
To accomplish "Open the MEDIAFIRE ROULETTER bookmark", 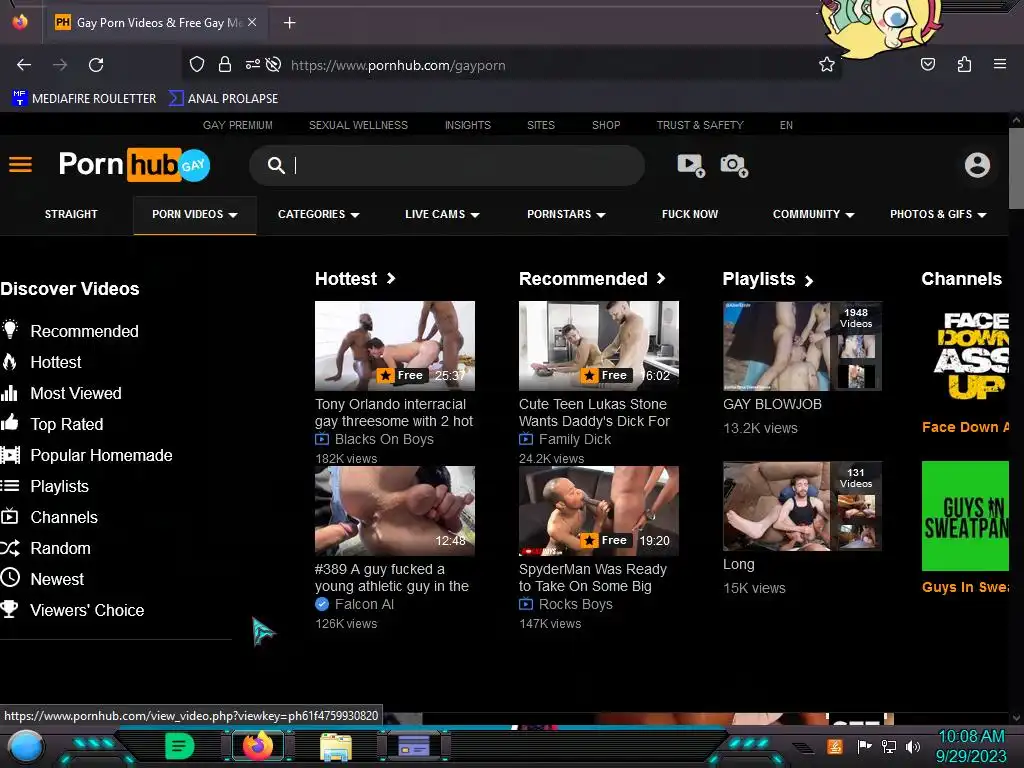I will point(84,99).
